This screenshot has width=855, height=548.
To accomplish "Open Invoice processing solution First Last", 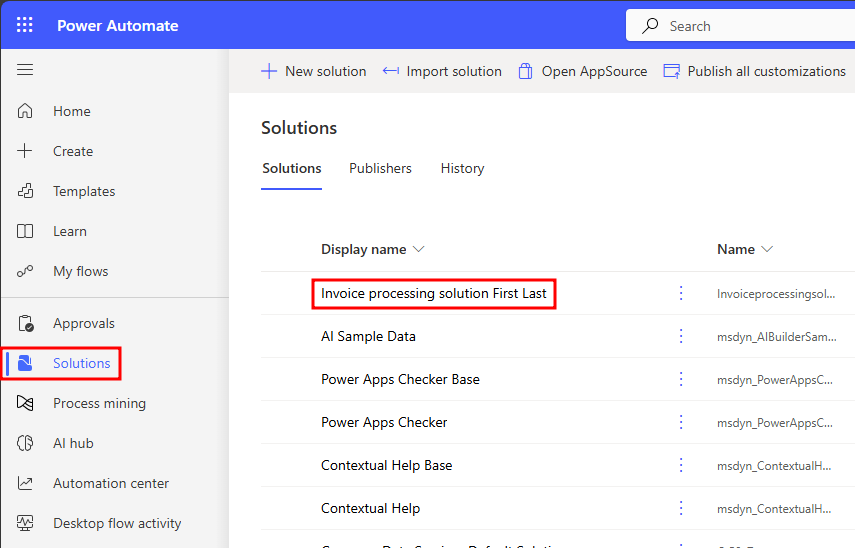I will click(x=433, y=293).
